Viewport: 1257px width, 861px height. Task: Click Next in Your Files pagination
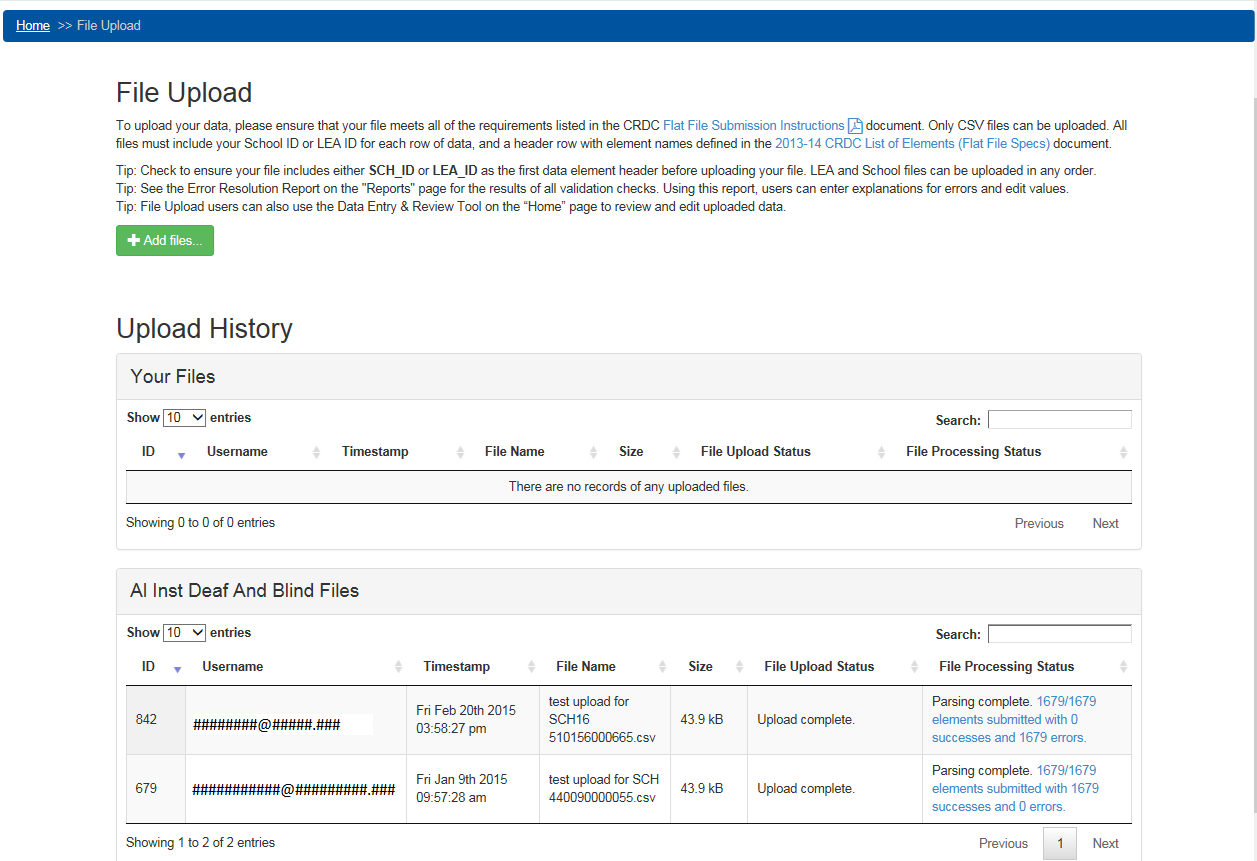tap(1105, 524)
